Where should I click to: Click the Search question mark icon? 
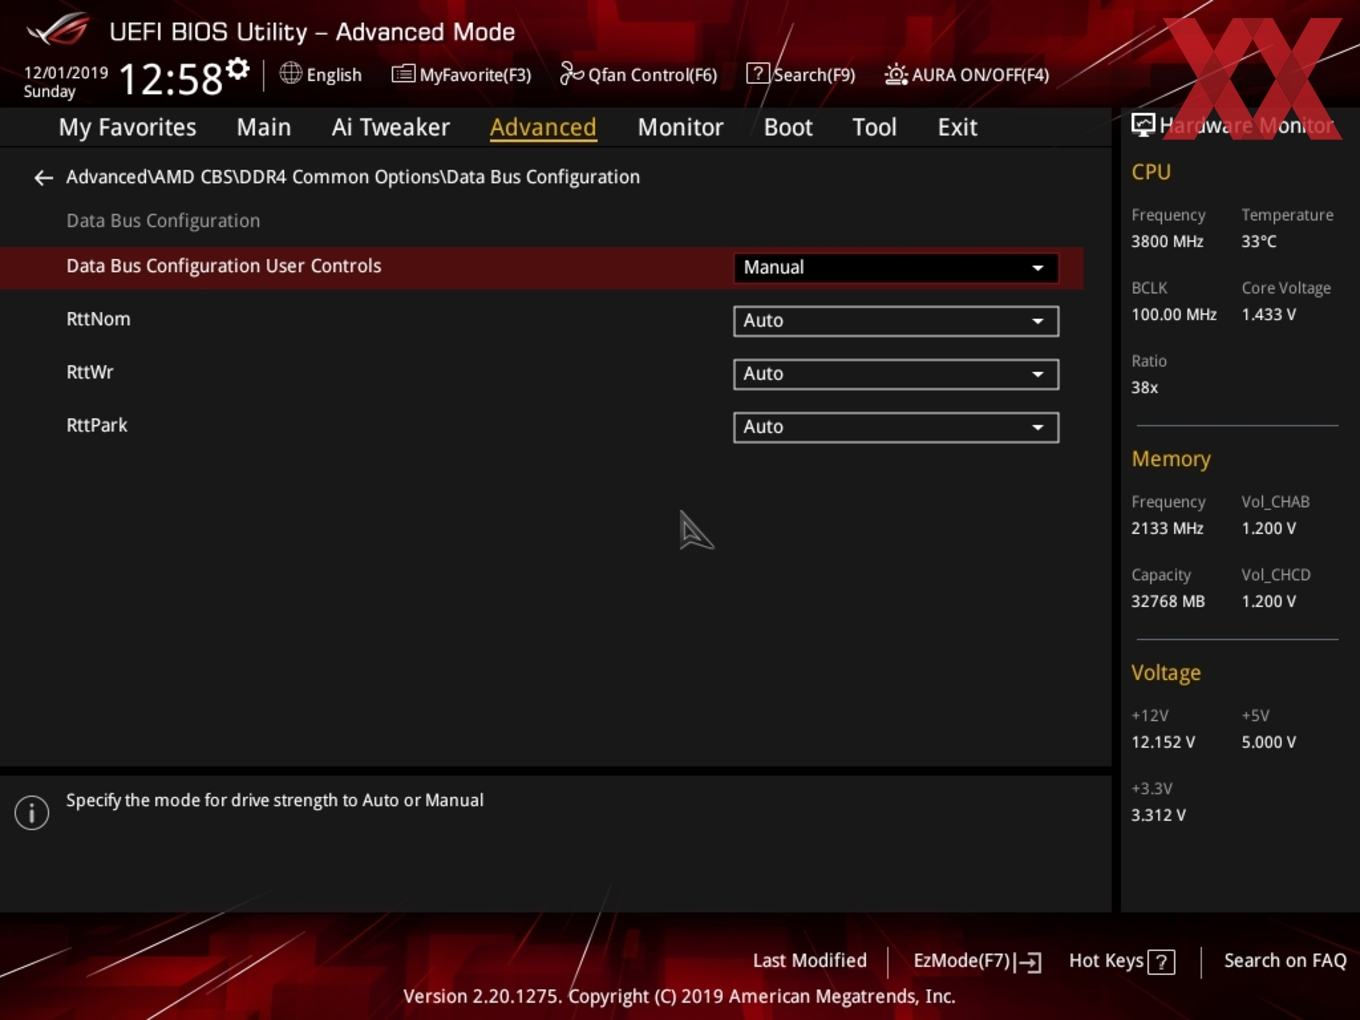point(758,73)
